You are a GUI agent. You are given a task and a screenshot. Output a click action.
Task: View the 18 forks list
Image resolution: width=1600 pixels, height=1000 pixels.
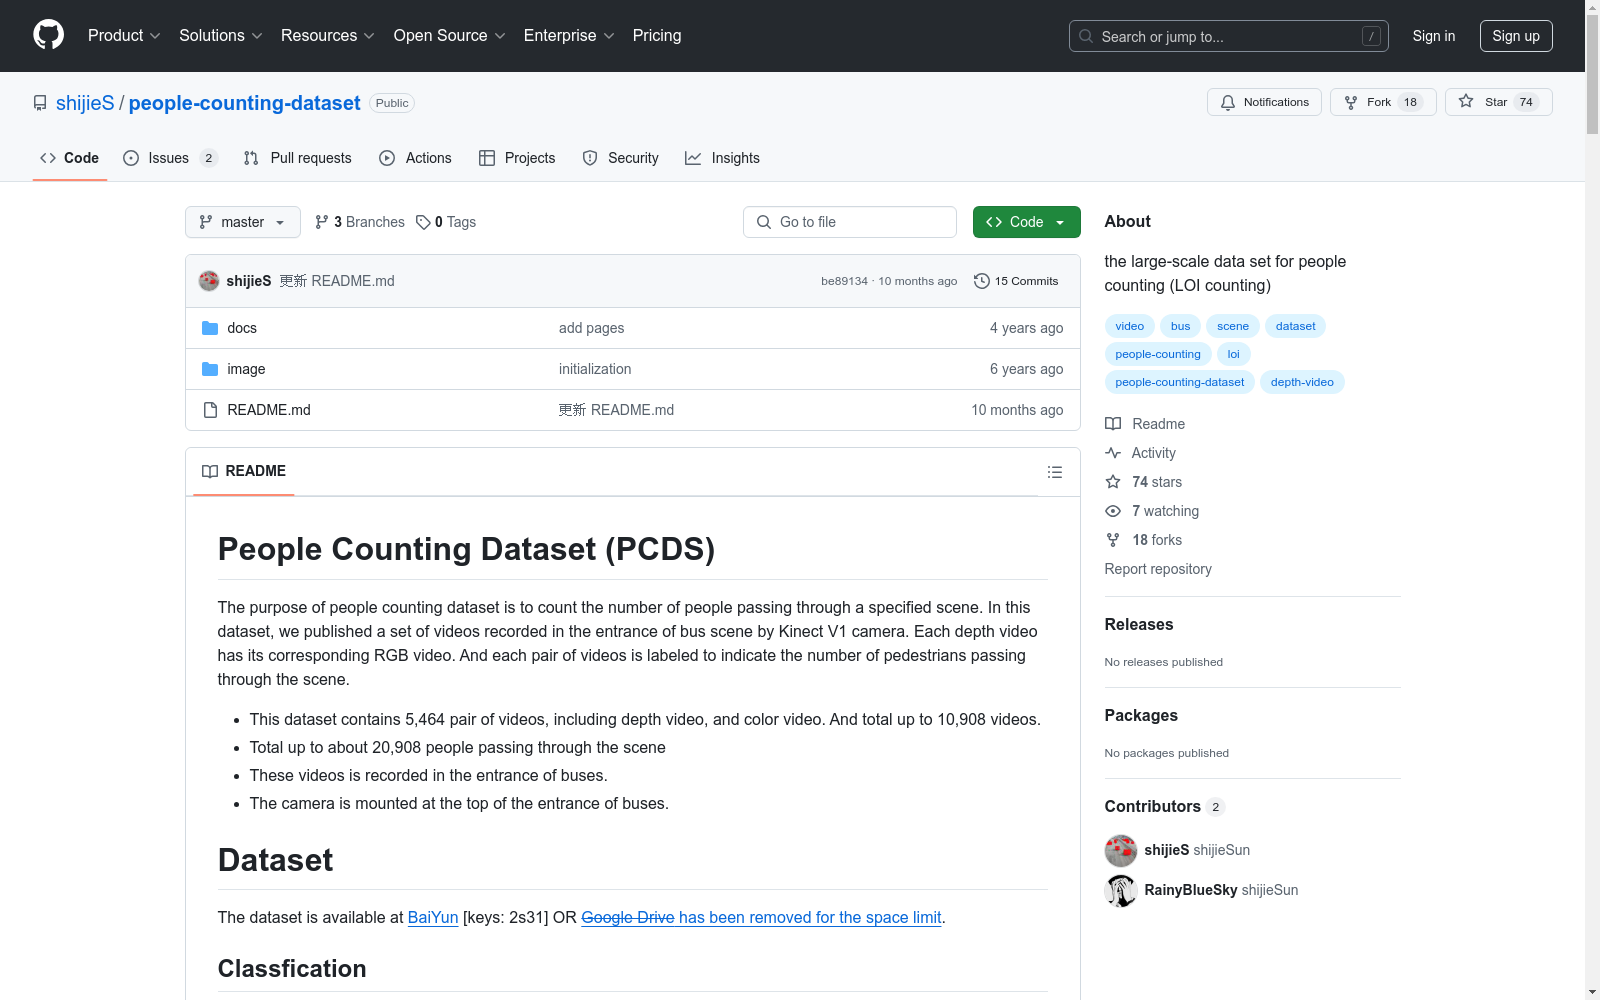1156,540
